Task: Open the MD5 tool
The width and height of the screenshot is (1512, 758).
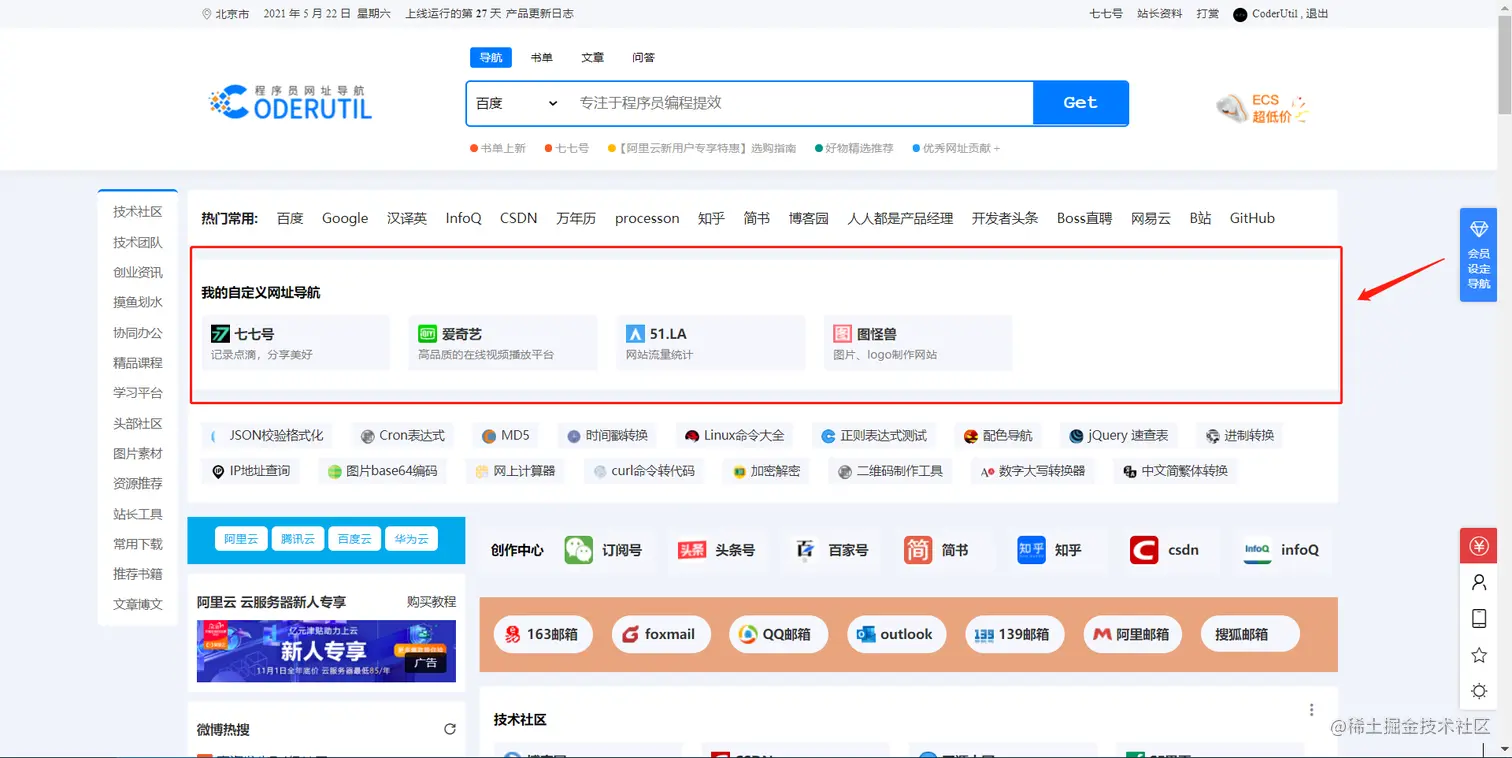Action: tap(505, 436)
